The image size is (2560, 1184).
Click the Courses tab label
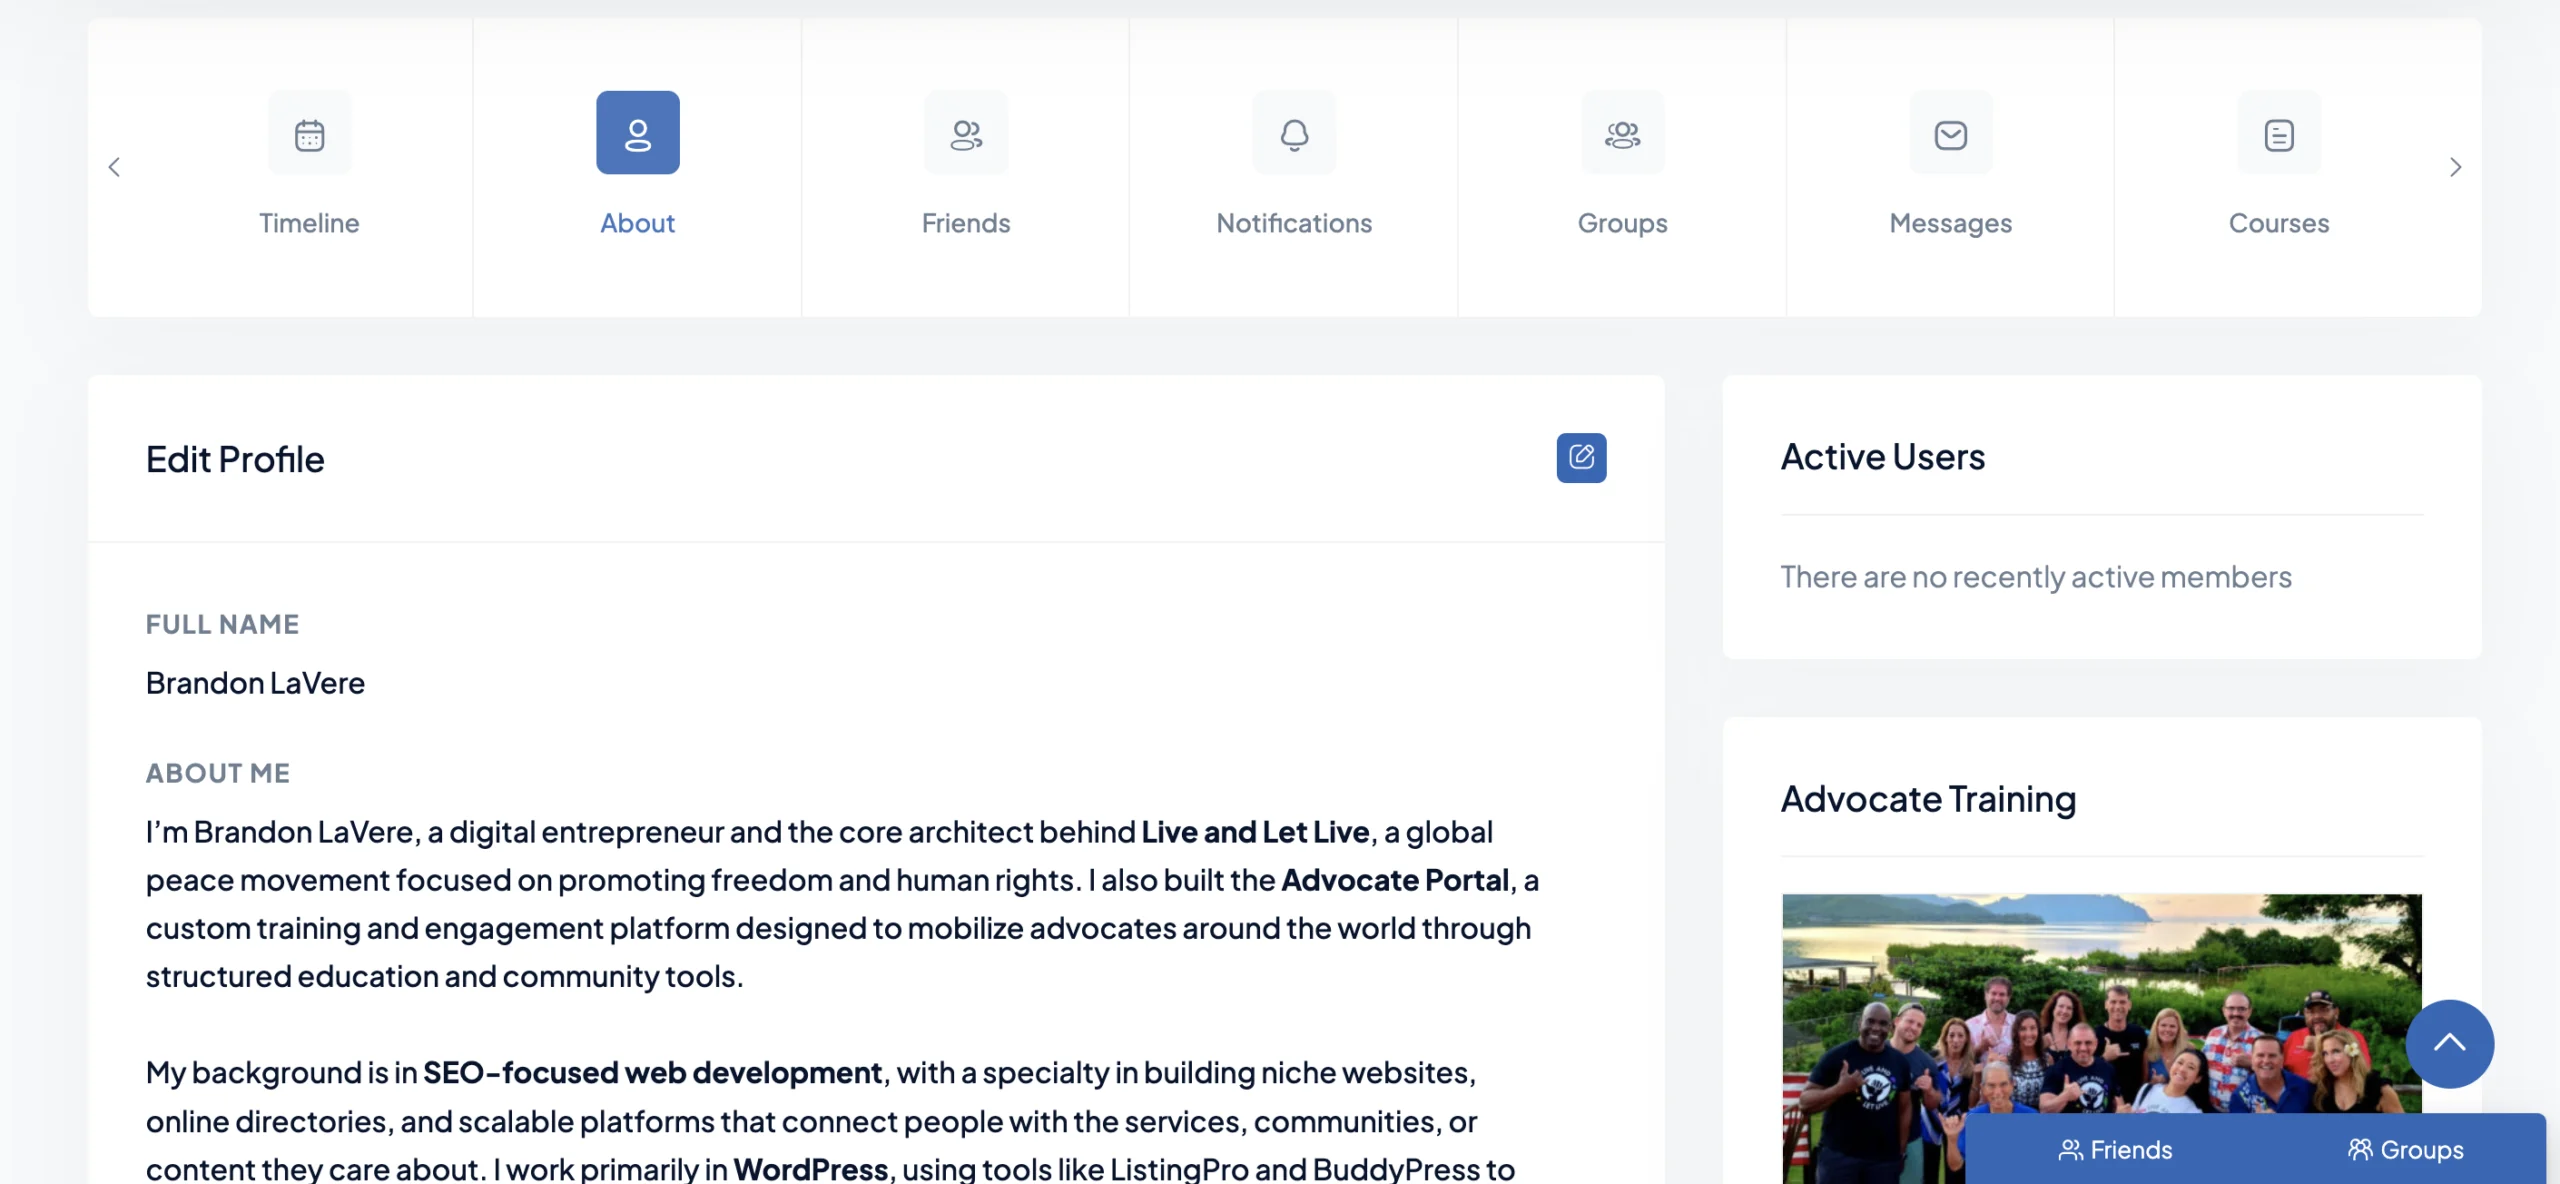click(2279, 223)
